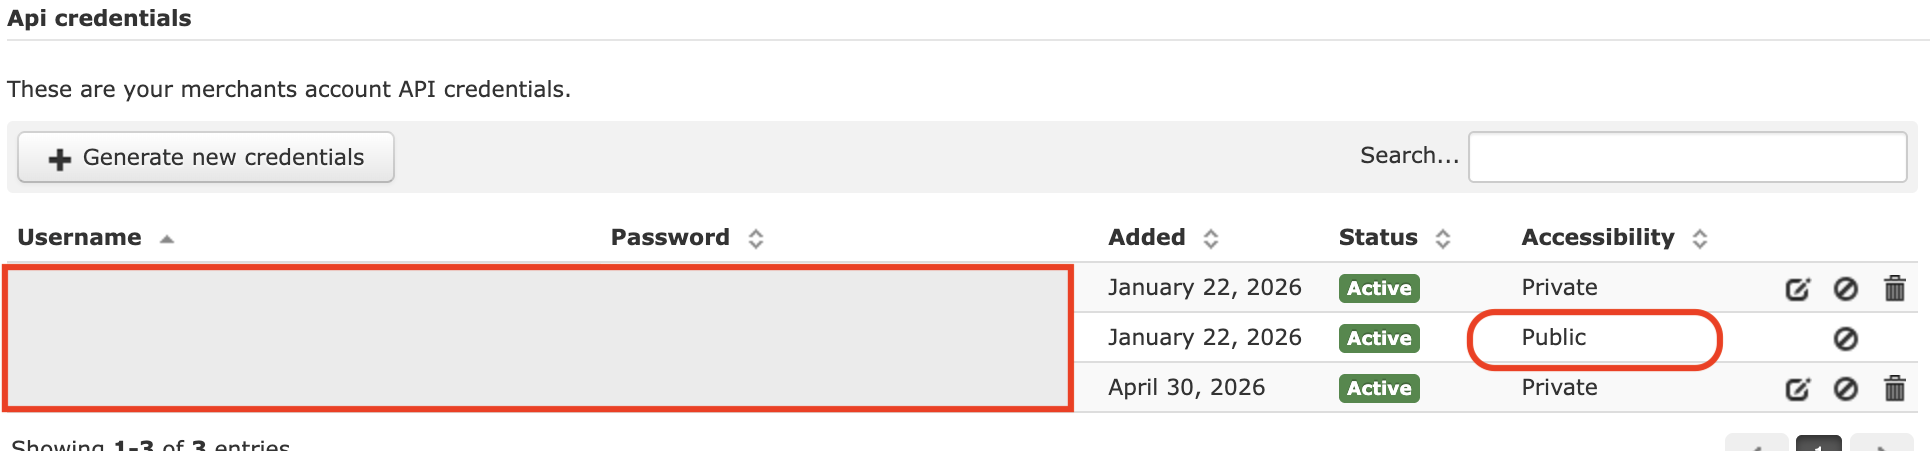Delete the April 30, 2026 credential
Image resolution: width=1930 pixels, height=451 pixels.
[1894, 389]
